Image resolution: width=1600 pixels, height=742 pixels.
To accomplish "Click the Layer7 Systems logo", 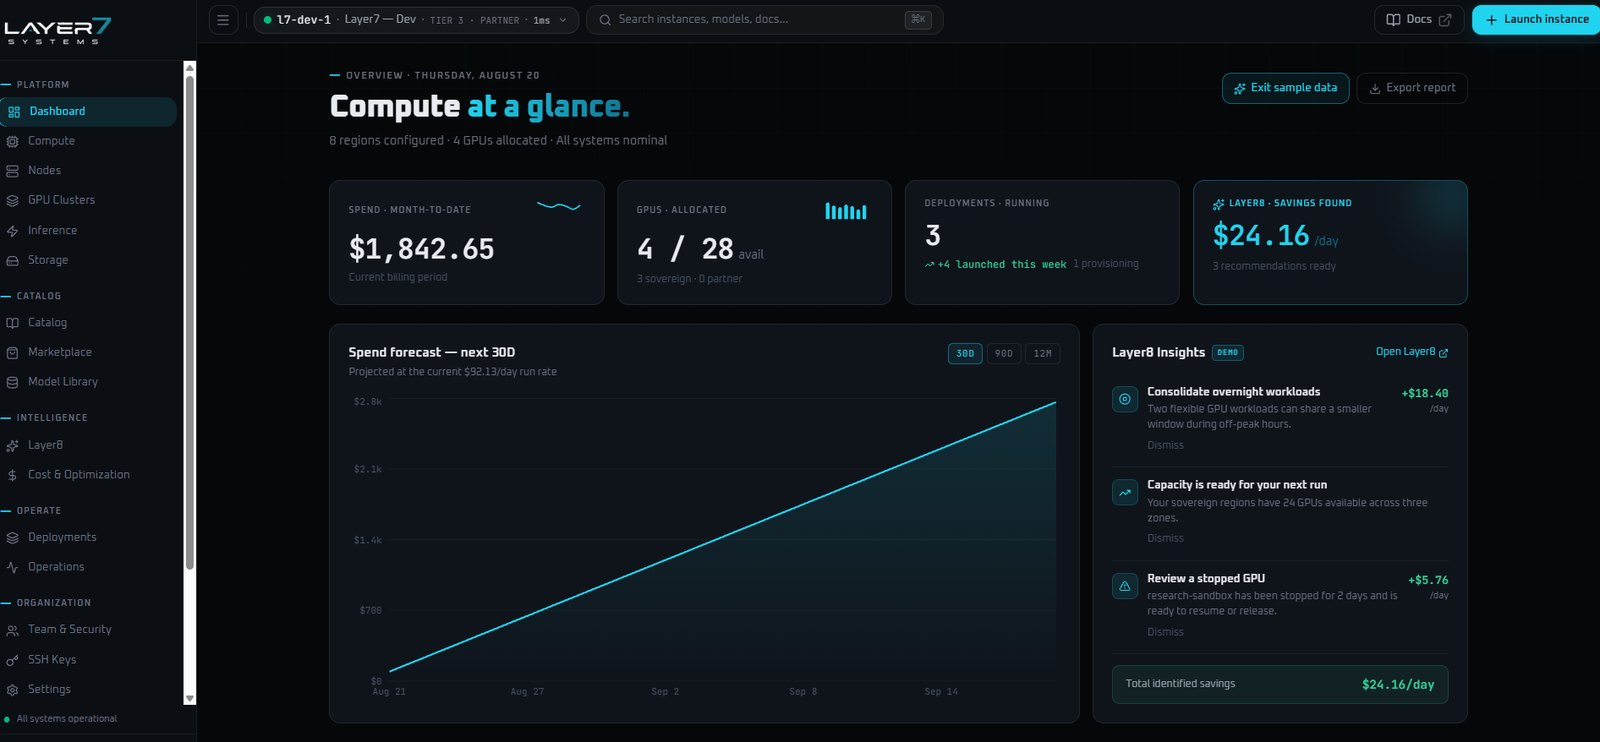I will tap(57, 30).
